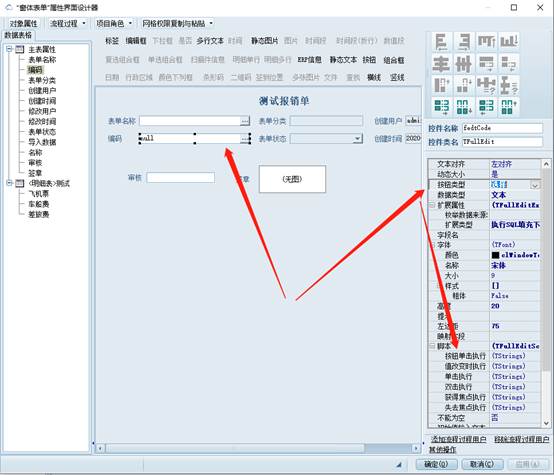Image resolution: width=554 pixels, height=475 pixels.
Task: Click the same width sizing icon
Action: pyautogui.click(x=486, y=64)
